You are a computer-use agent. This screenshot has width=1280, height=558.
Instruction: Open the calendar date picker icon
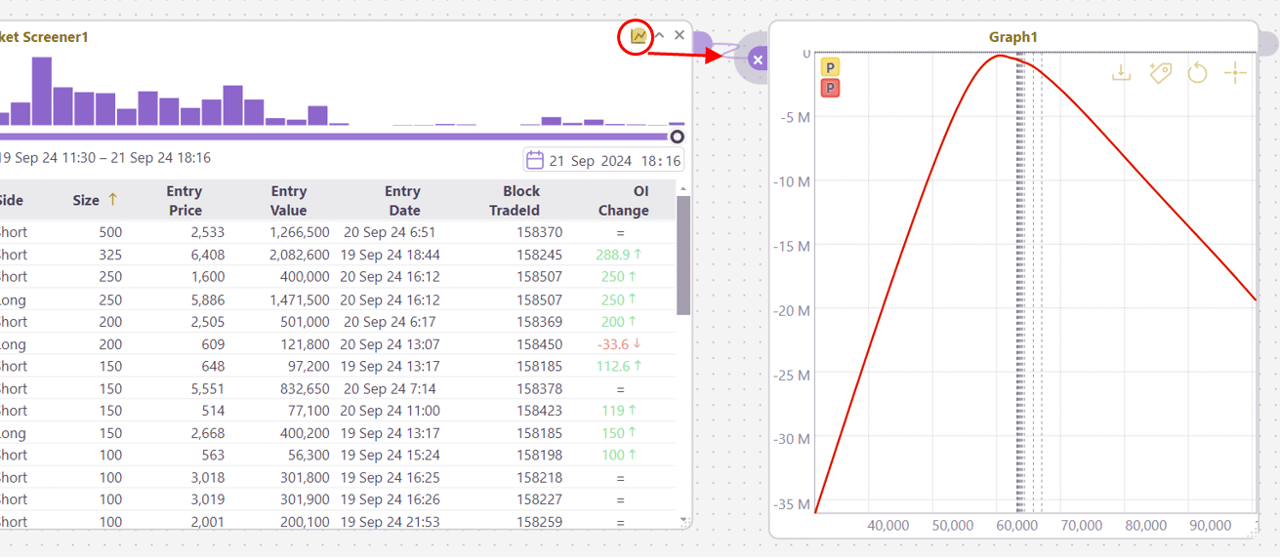tap(535, 160)
